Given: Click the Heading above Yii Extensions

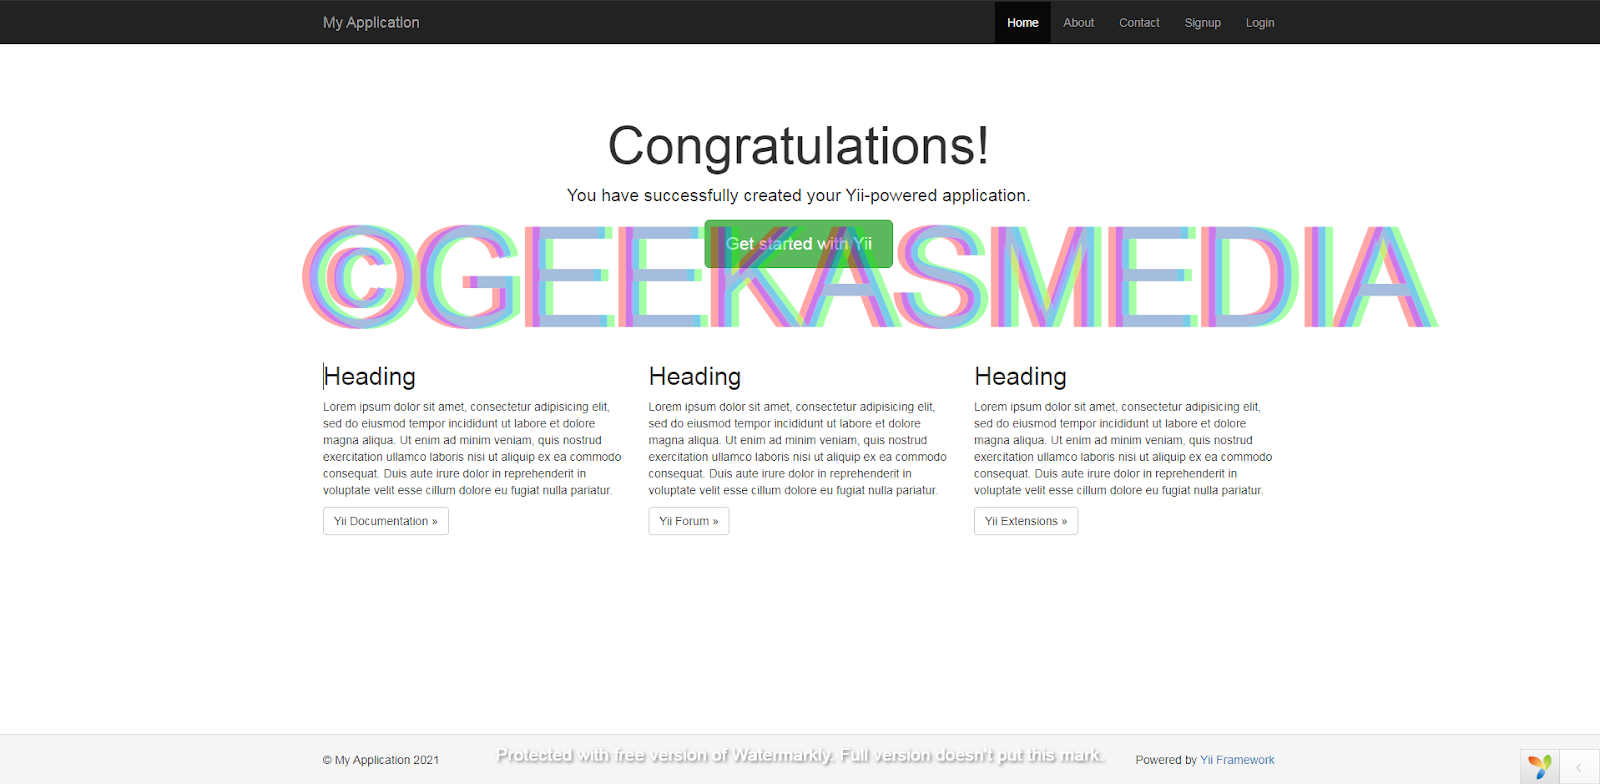Looking at the screenshot, I should click(1020, 376).
